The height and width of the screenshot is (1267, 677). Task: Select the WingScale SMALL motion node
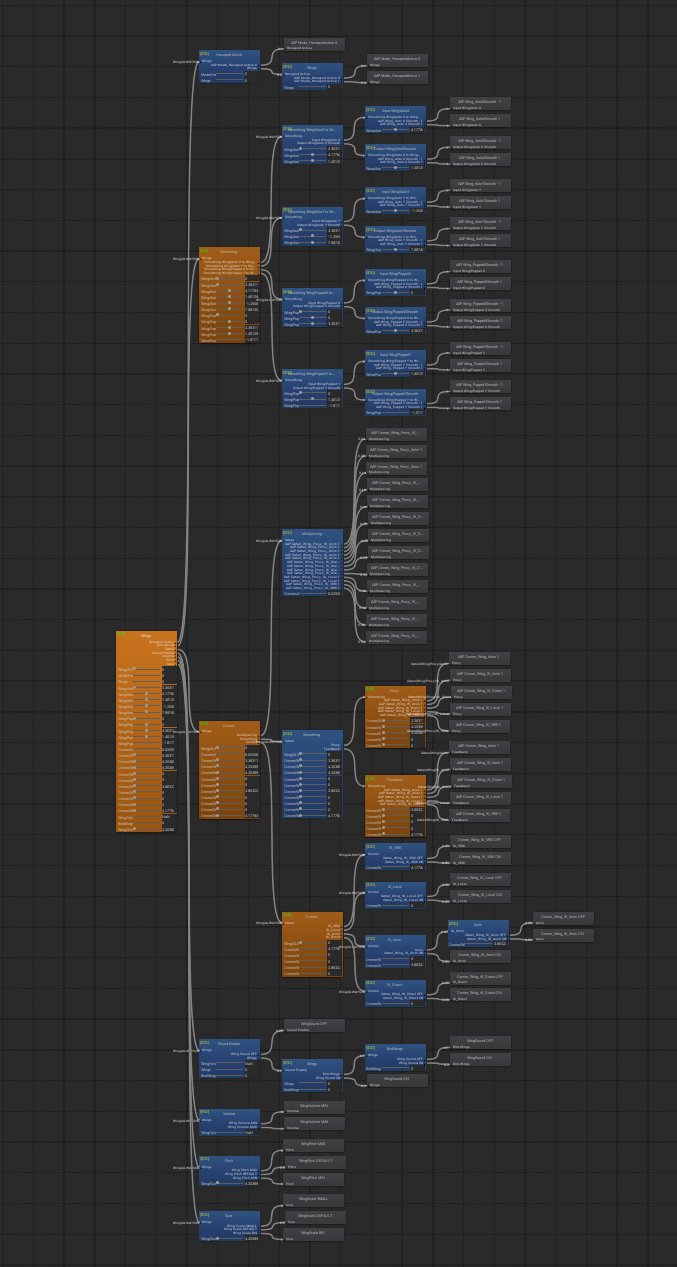pyautogui.click(x=314, y=1199)
